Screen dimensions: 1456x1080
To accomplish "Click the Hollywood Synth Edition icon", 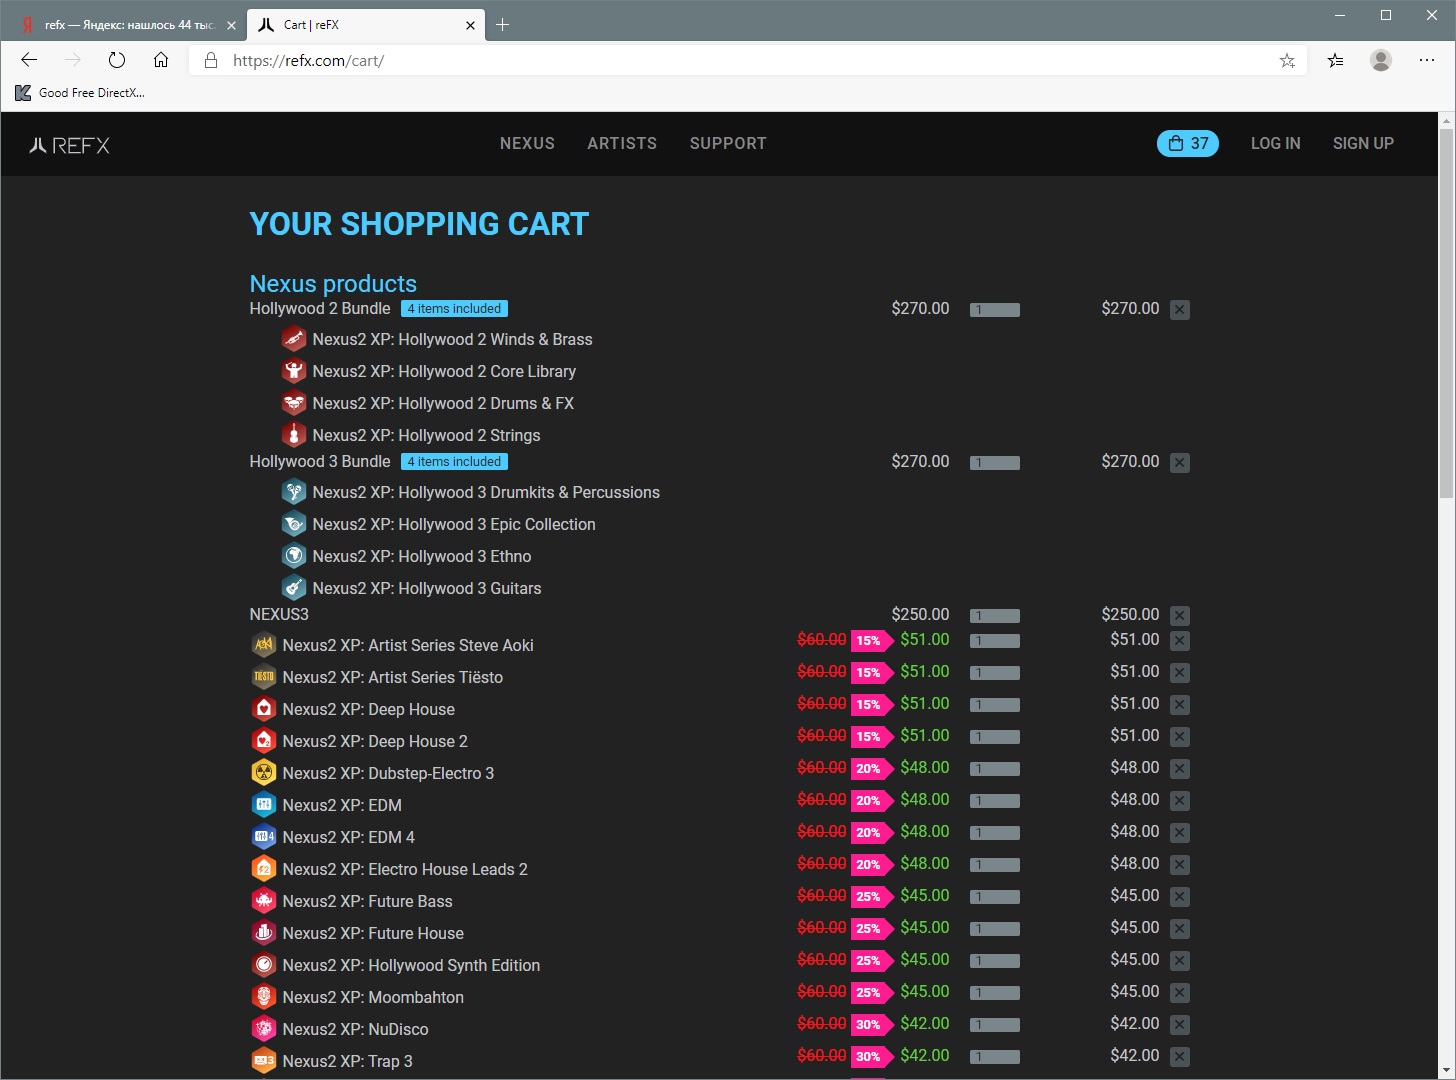I will 264,965.
